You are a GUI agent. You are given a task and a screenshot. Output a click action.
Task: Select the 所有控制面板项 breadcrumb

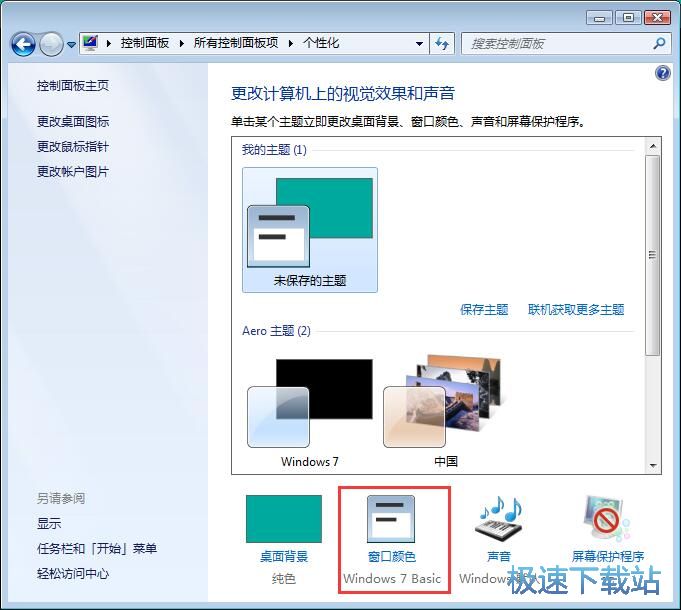point(236,43)
